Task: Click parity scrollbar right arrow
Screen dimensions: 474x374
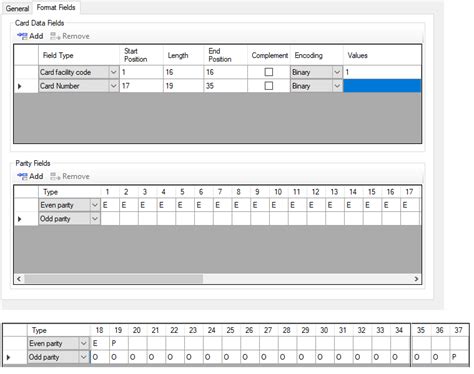Action: coord(416,279)
